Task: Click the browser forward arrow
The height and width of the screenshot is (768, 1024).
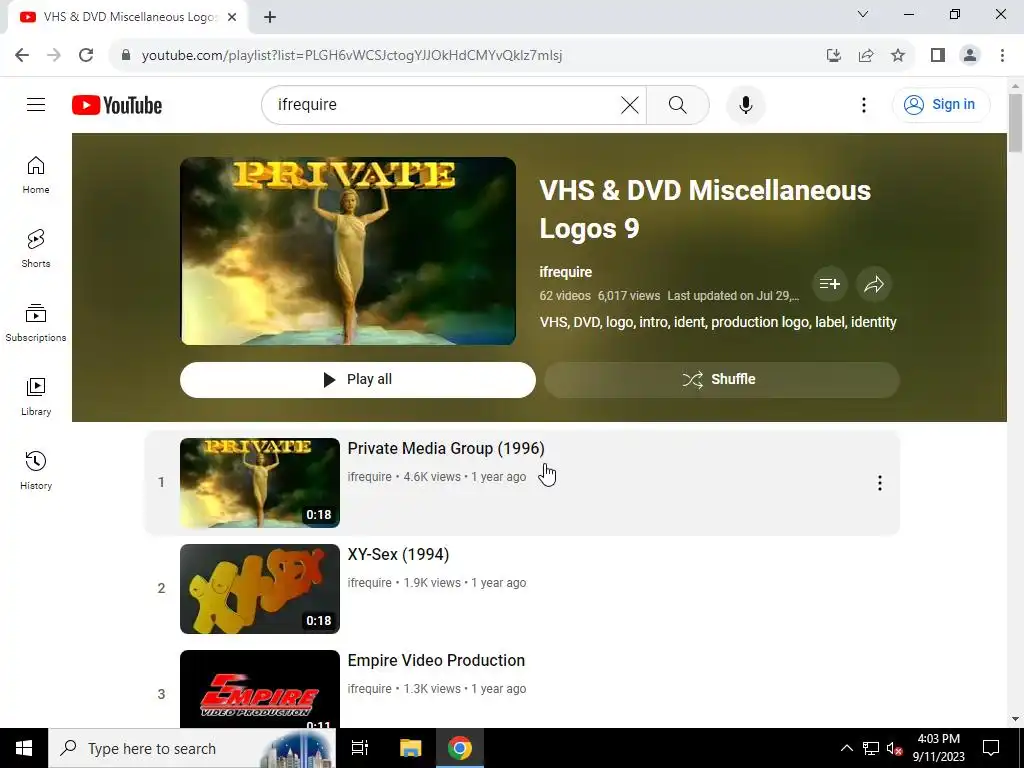Action: [x=54, y=55]
